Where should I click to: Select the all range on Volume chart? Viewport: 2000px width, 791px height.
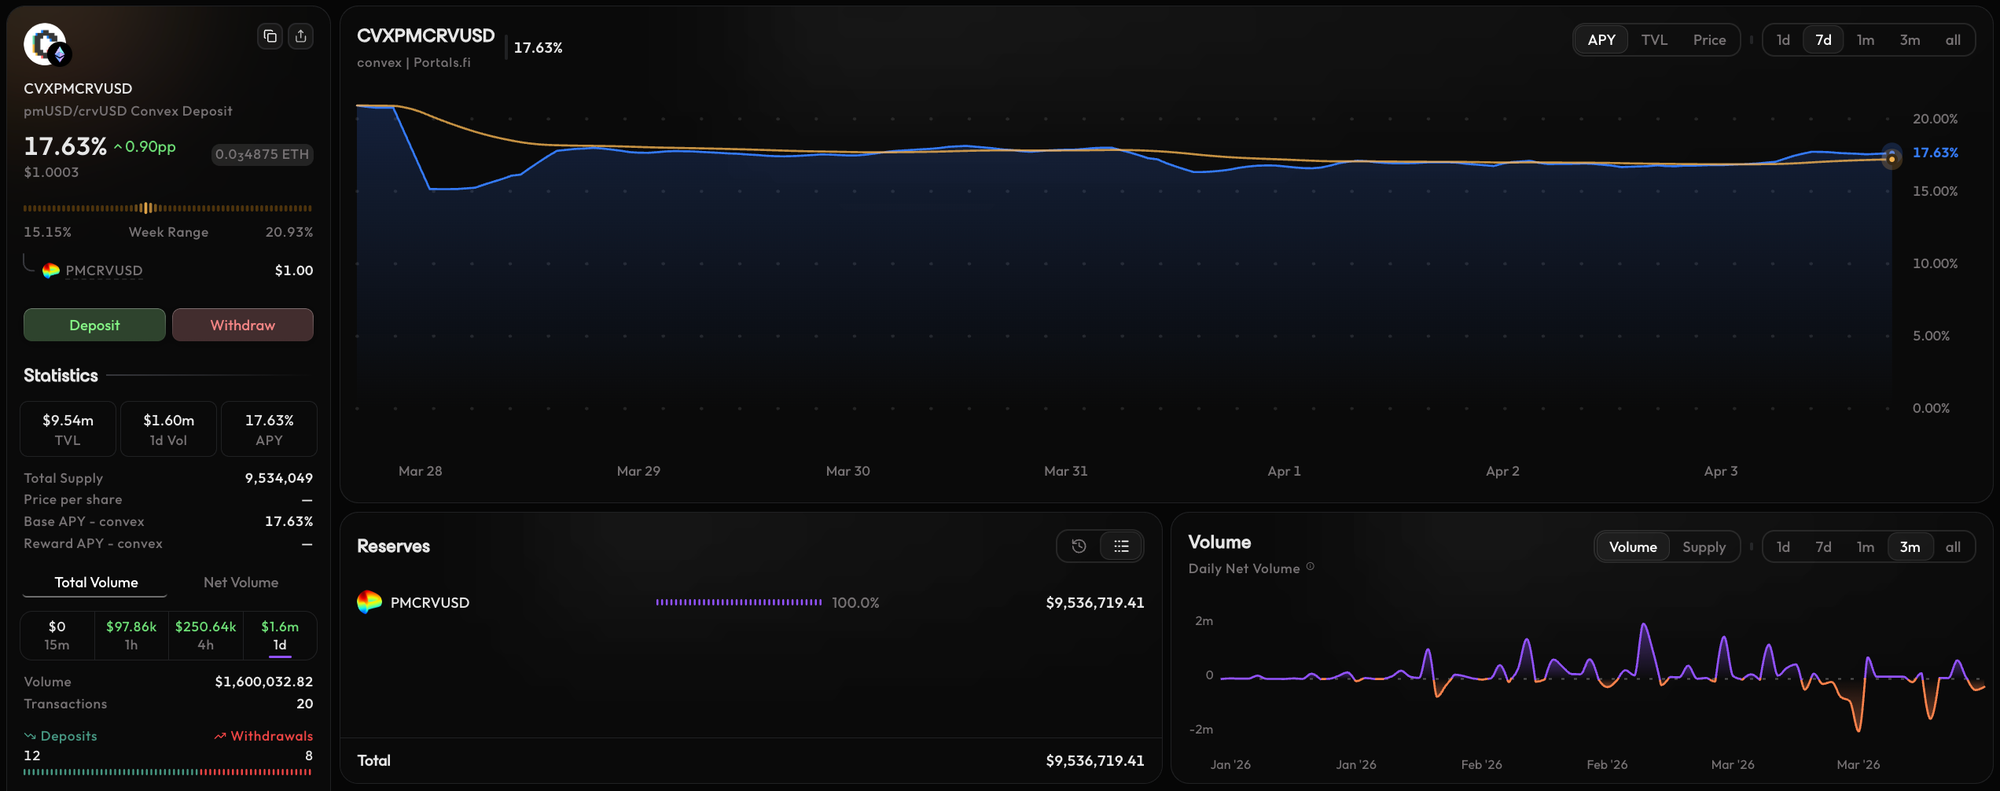point(1952,547)
